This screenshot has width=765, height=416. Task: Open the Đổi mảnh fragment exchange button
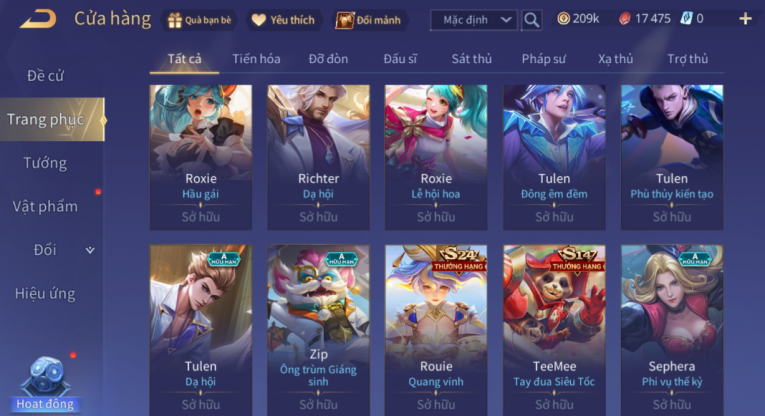click(368, 20)
